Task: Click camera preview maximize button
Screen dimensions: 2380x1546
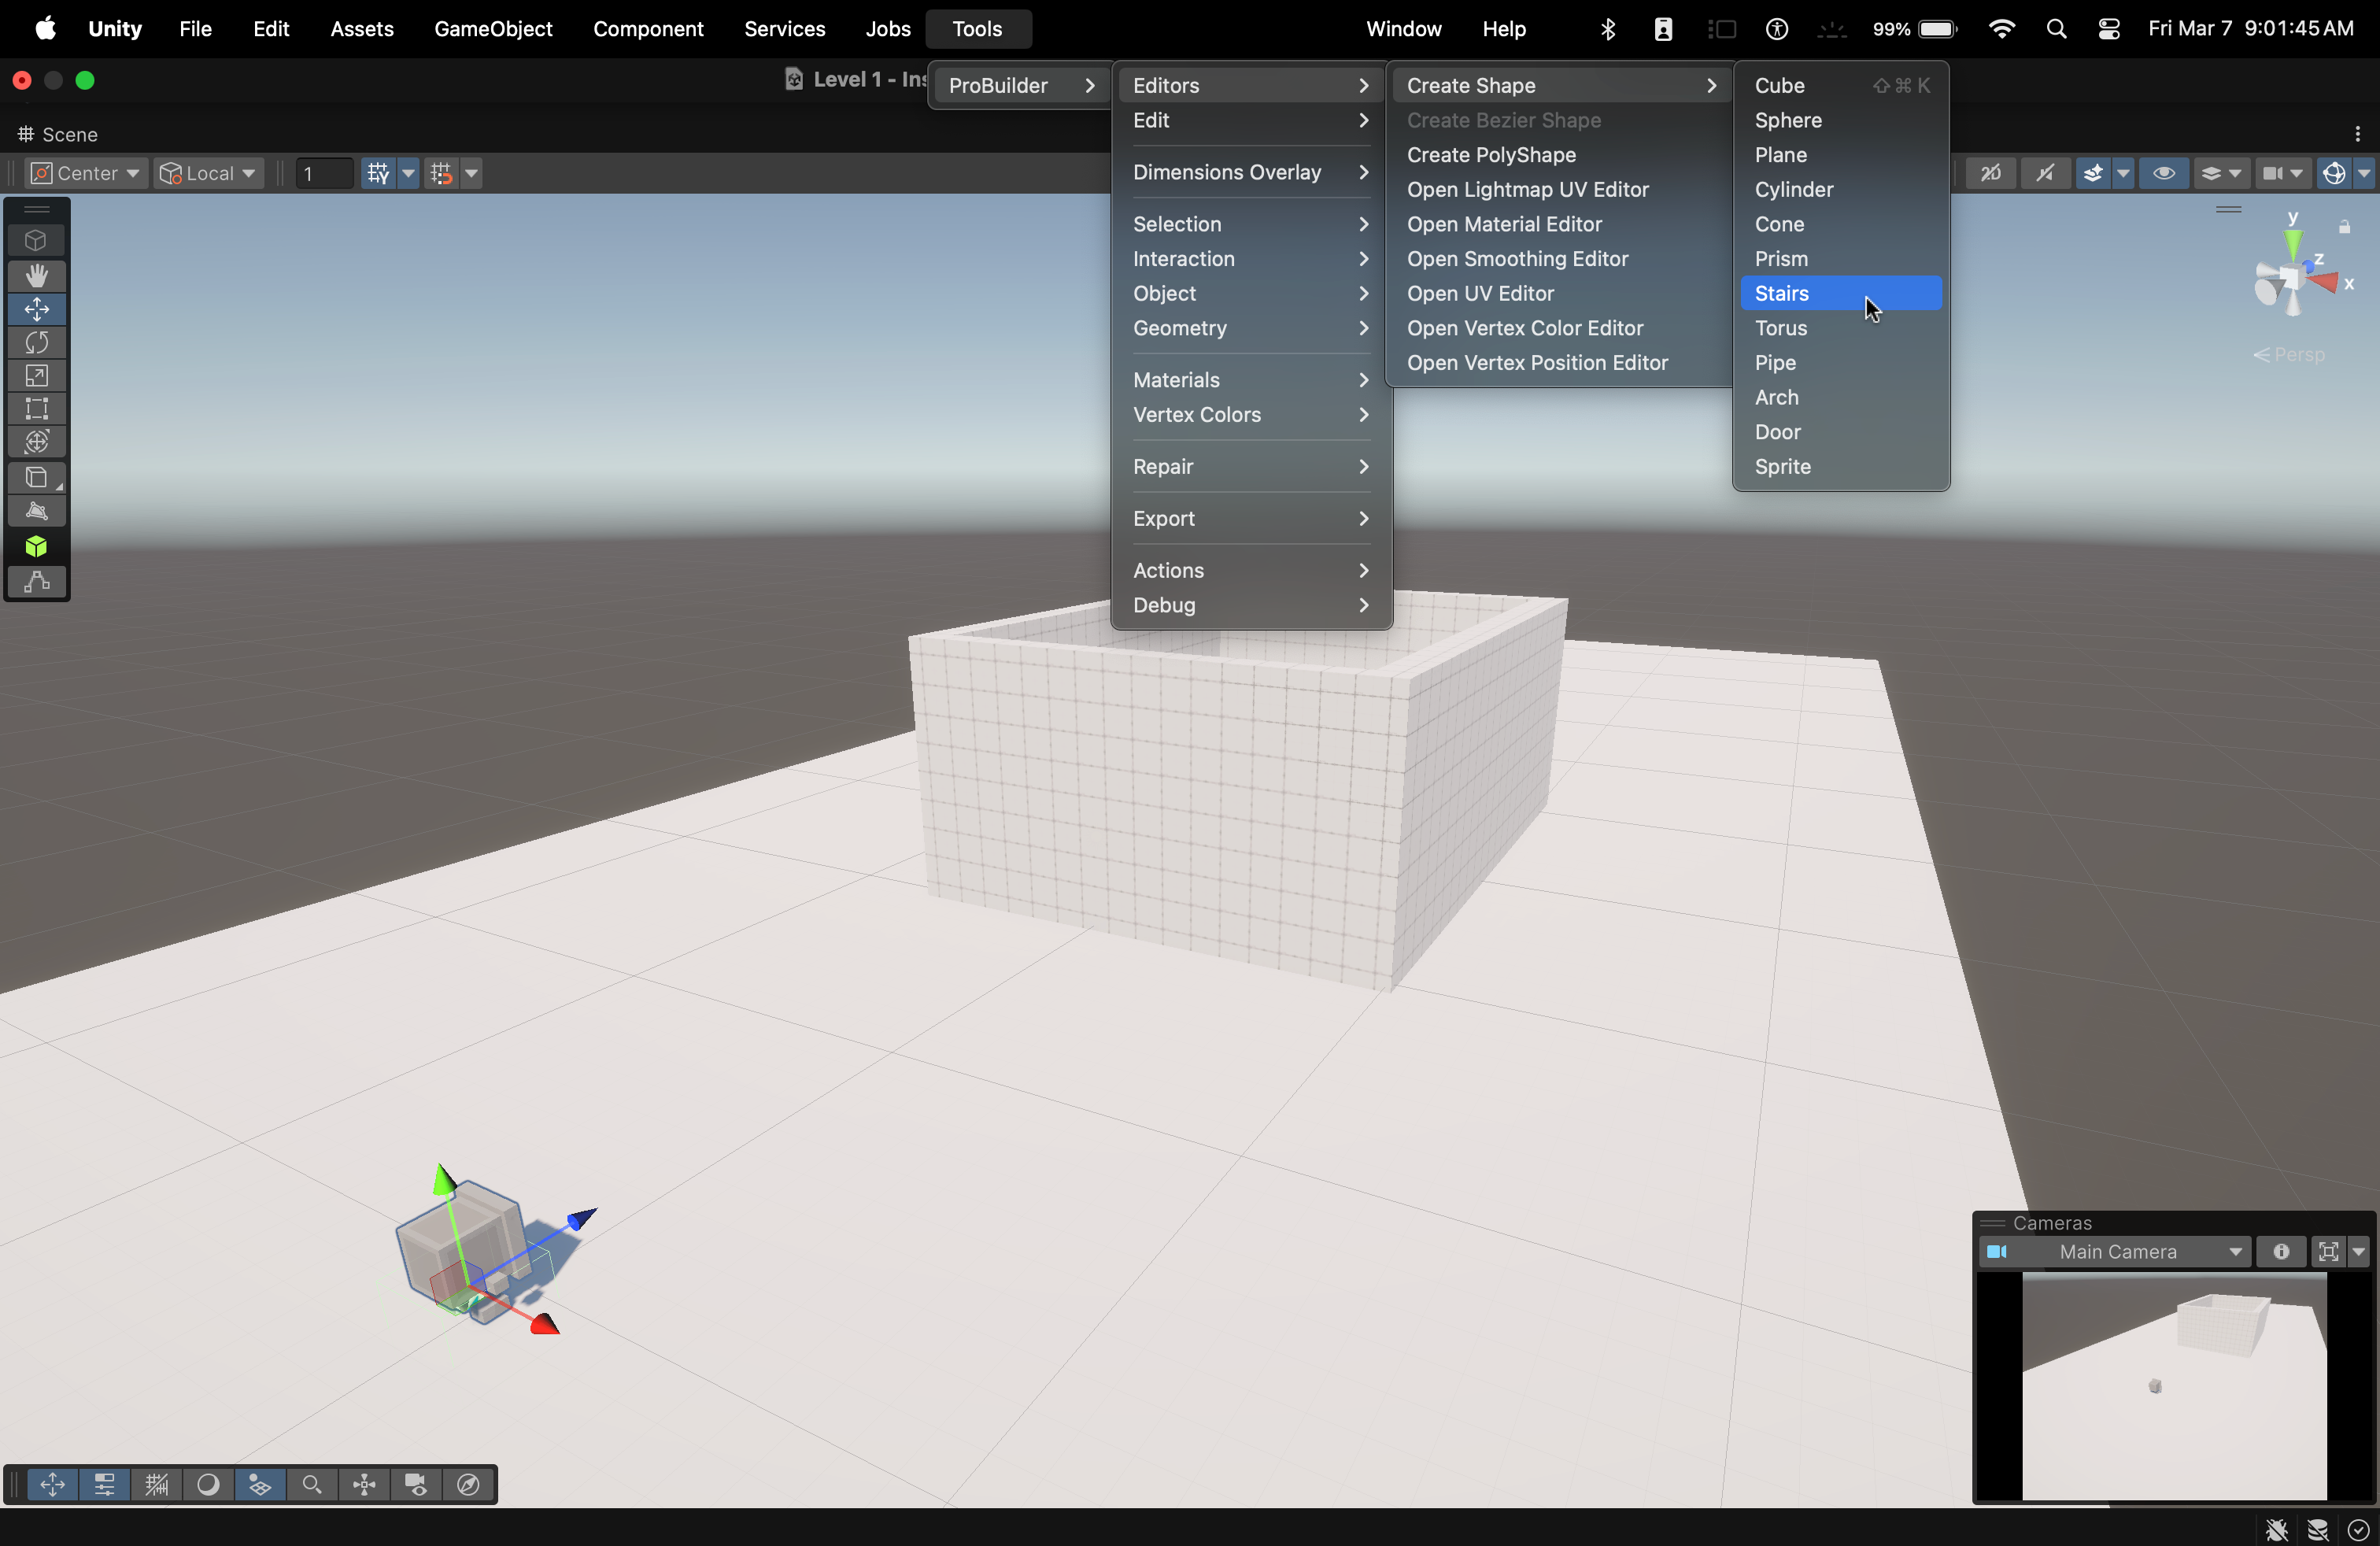Action: [2328, 1252]
